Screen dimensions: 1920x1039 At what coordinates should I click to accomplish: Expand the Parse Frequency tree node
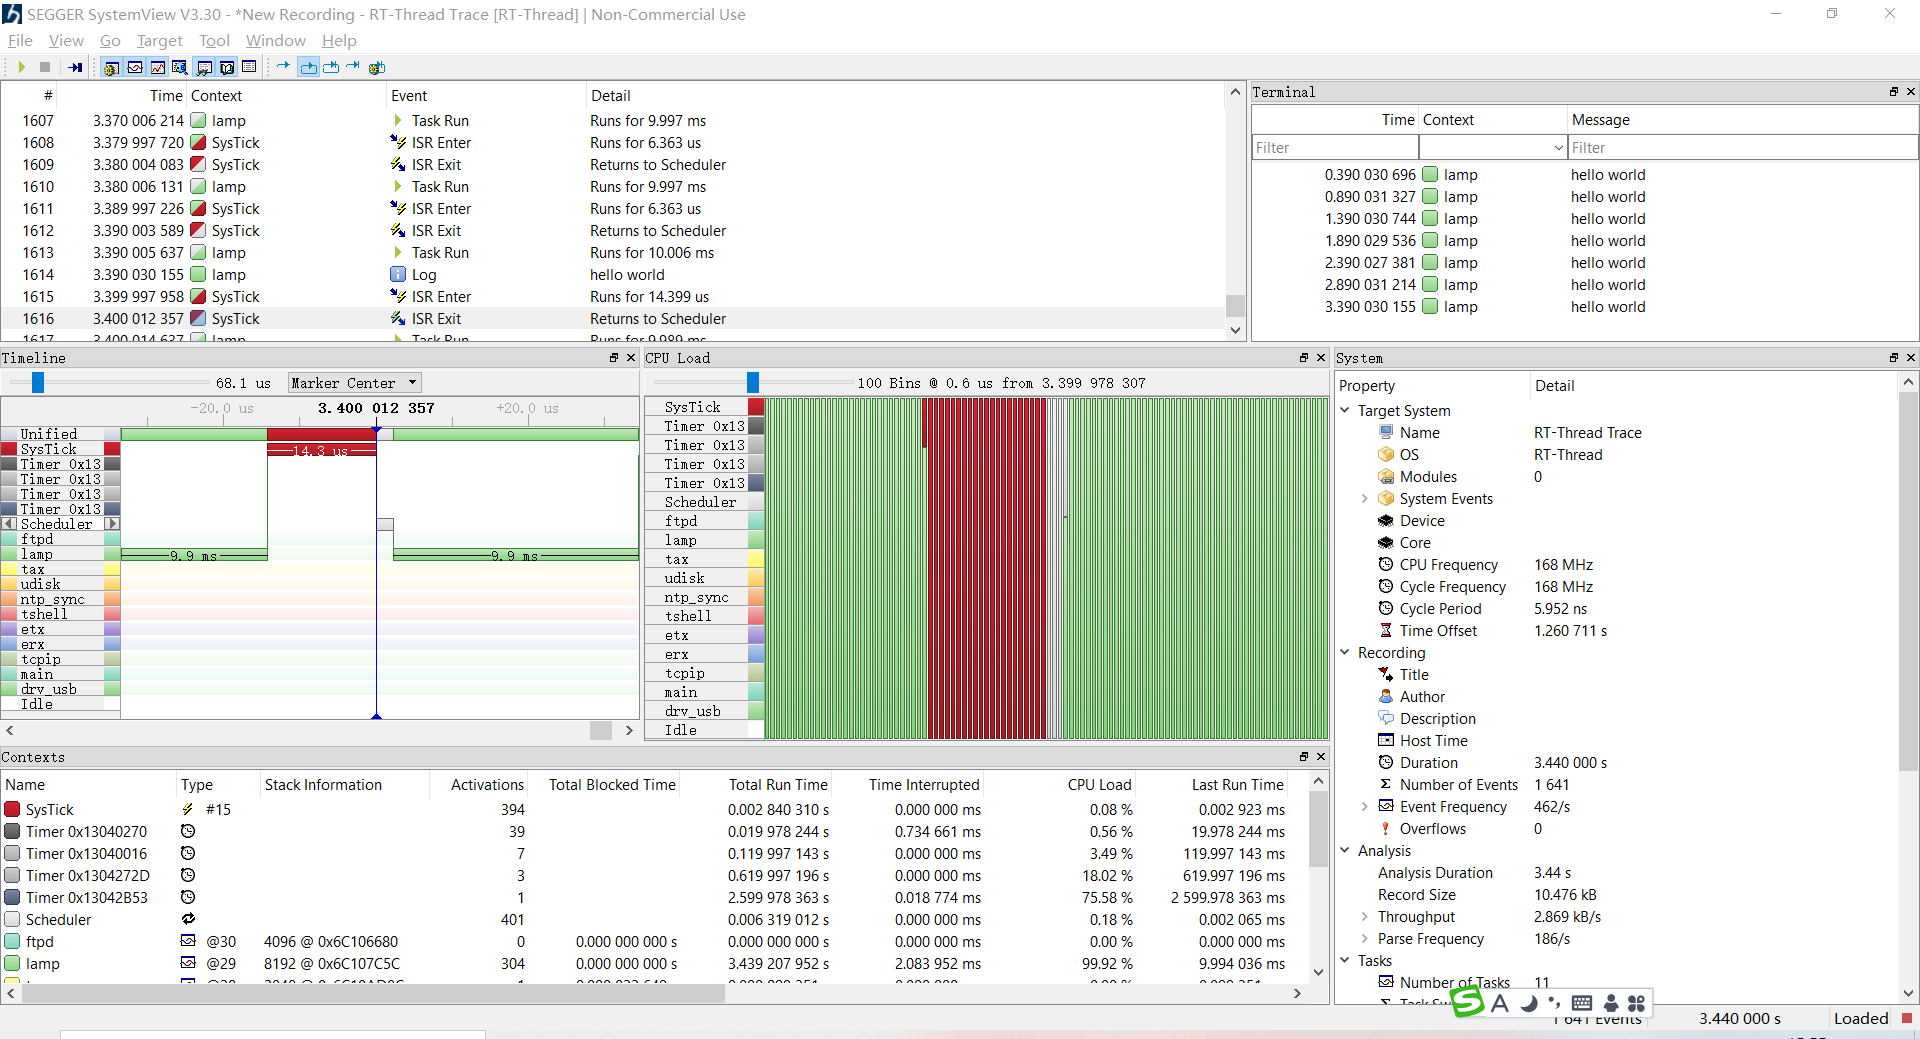point(1365,938)
